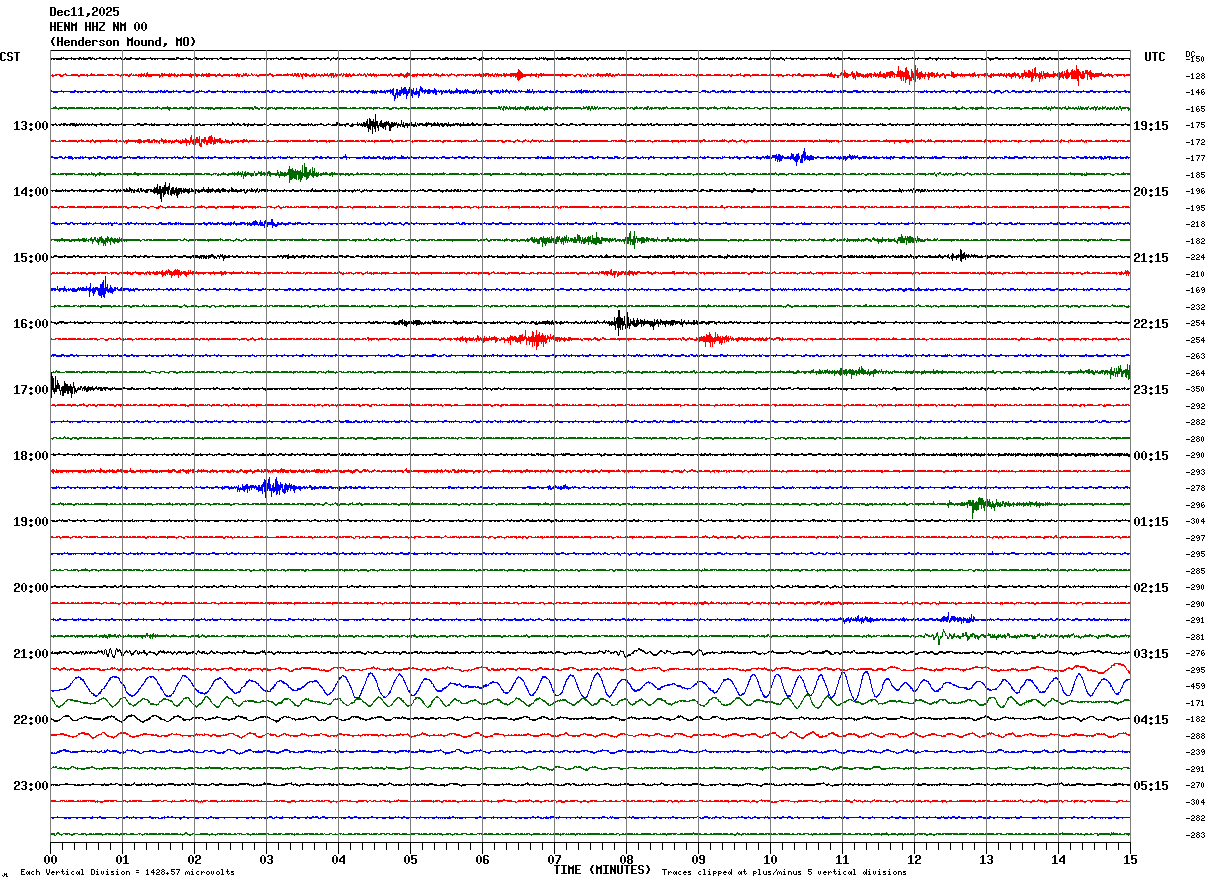Screen dimensions: 1210x886
Task: Click the 23:00 CST time label
Action: coord(30,786)
